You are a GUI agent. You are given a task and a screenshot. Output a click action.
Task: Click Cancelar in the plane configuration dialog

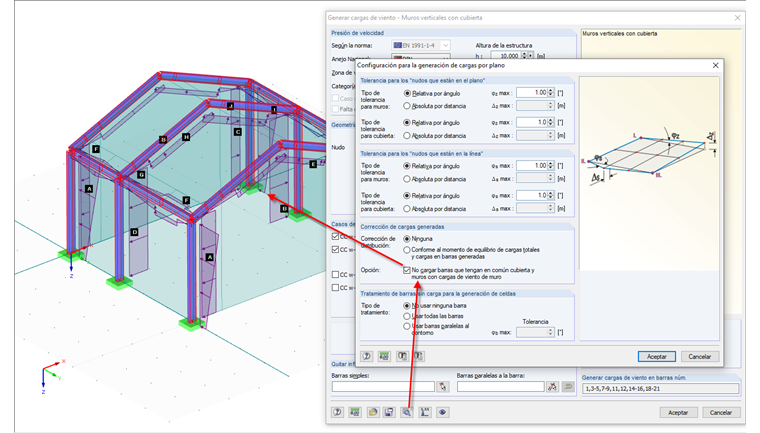700,356
